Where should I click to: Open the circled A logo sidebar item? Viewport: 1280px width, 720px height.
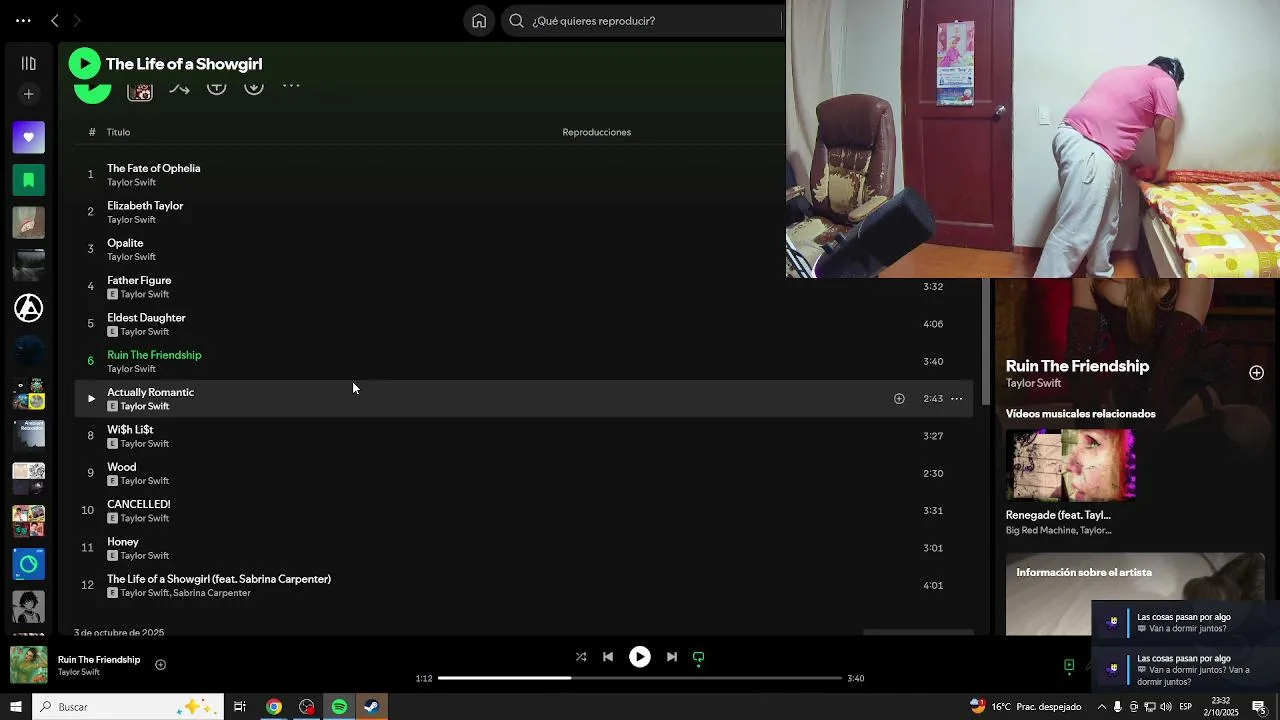tap(28, 308)
